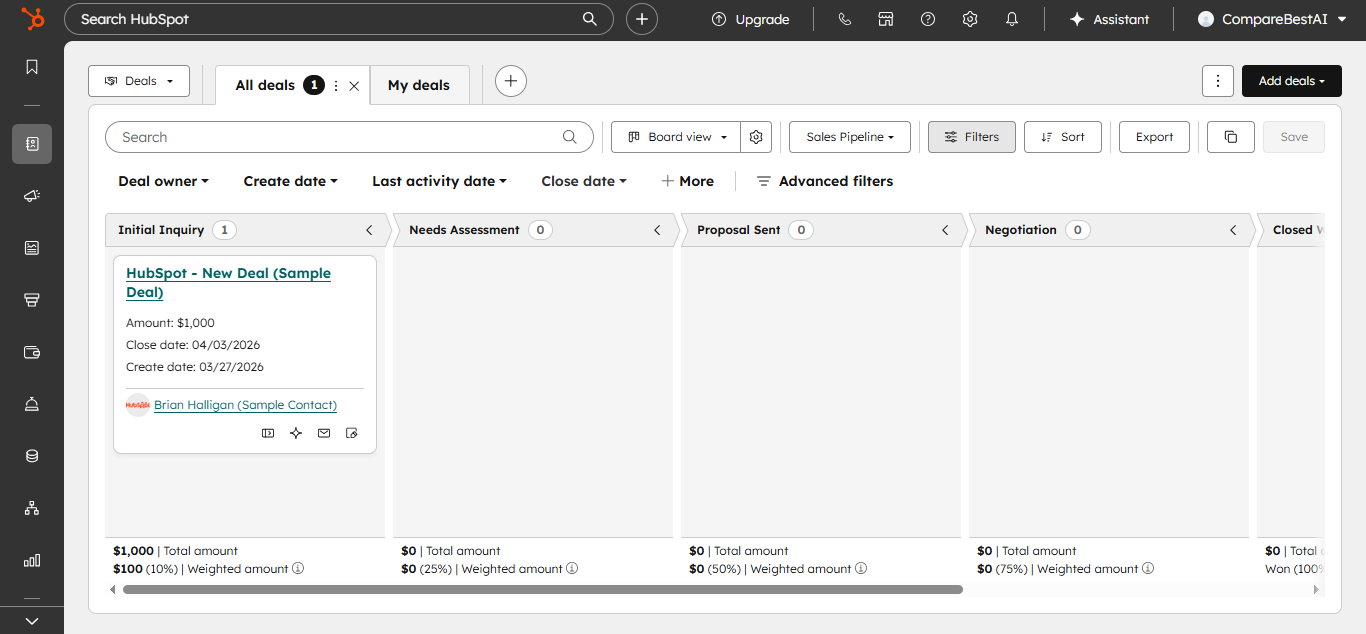Screen dimensions: 1366x634
Task: Open the Content sidebar icon
Action: [x=32, y=248]
